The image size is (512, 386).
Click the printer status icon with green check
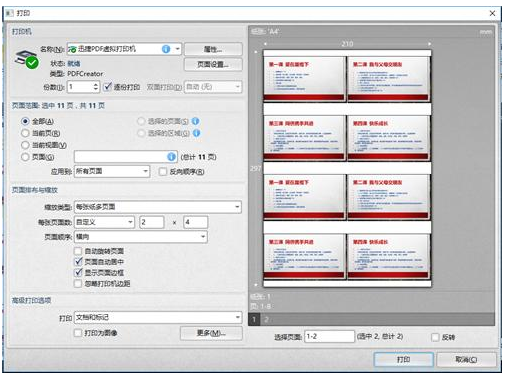tap(27, 59)
